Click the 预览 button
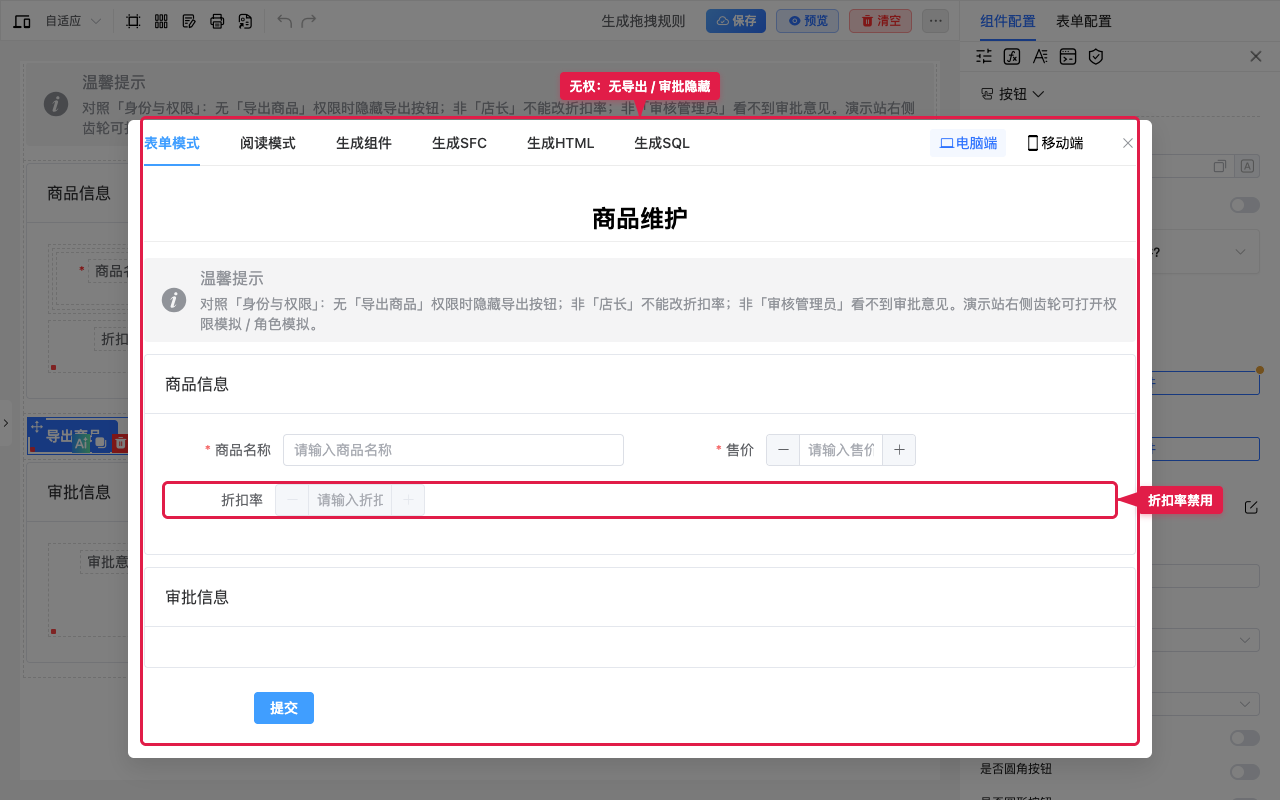Image resolution: width=1280 pixels, height=800 pixels. [x=807, y=21]
